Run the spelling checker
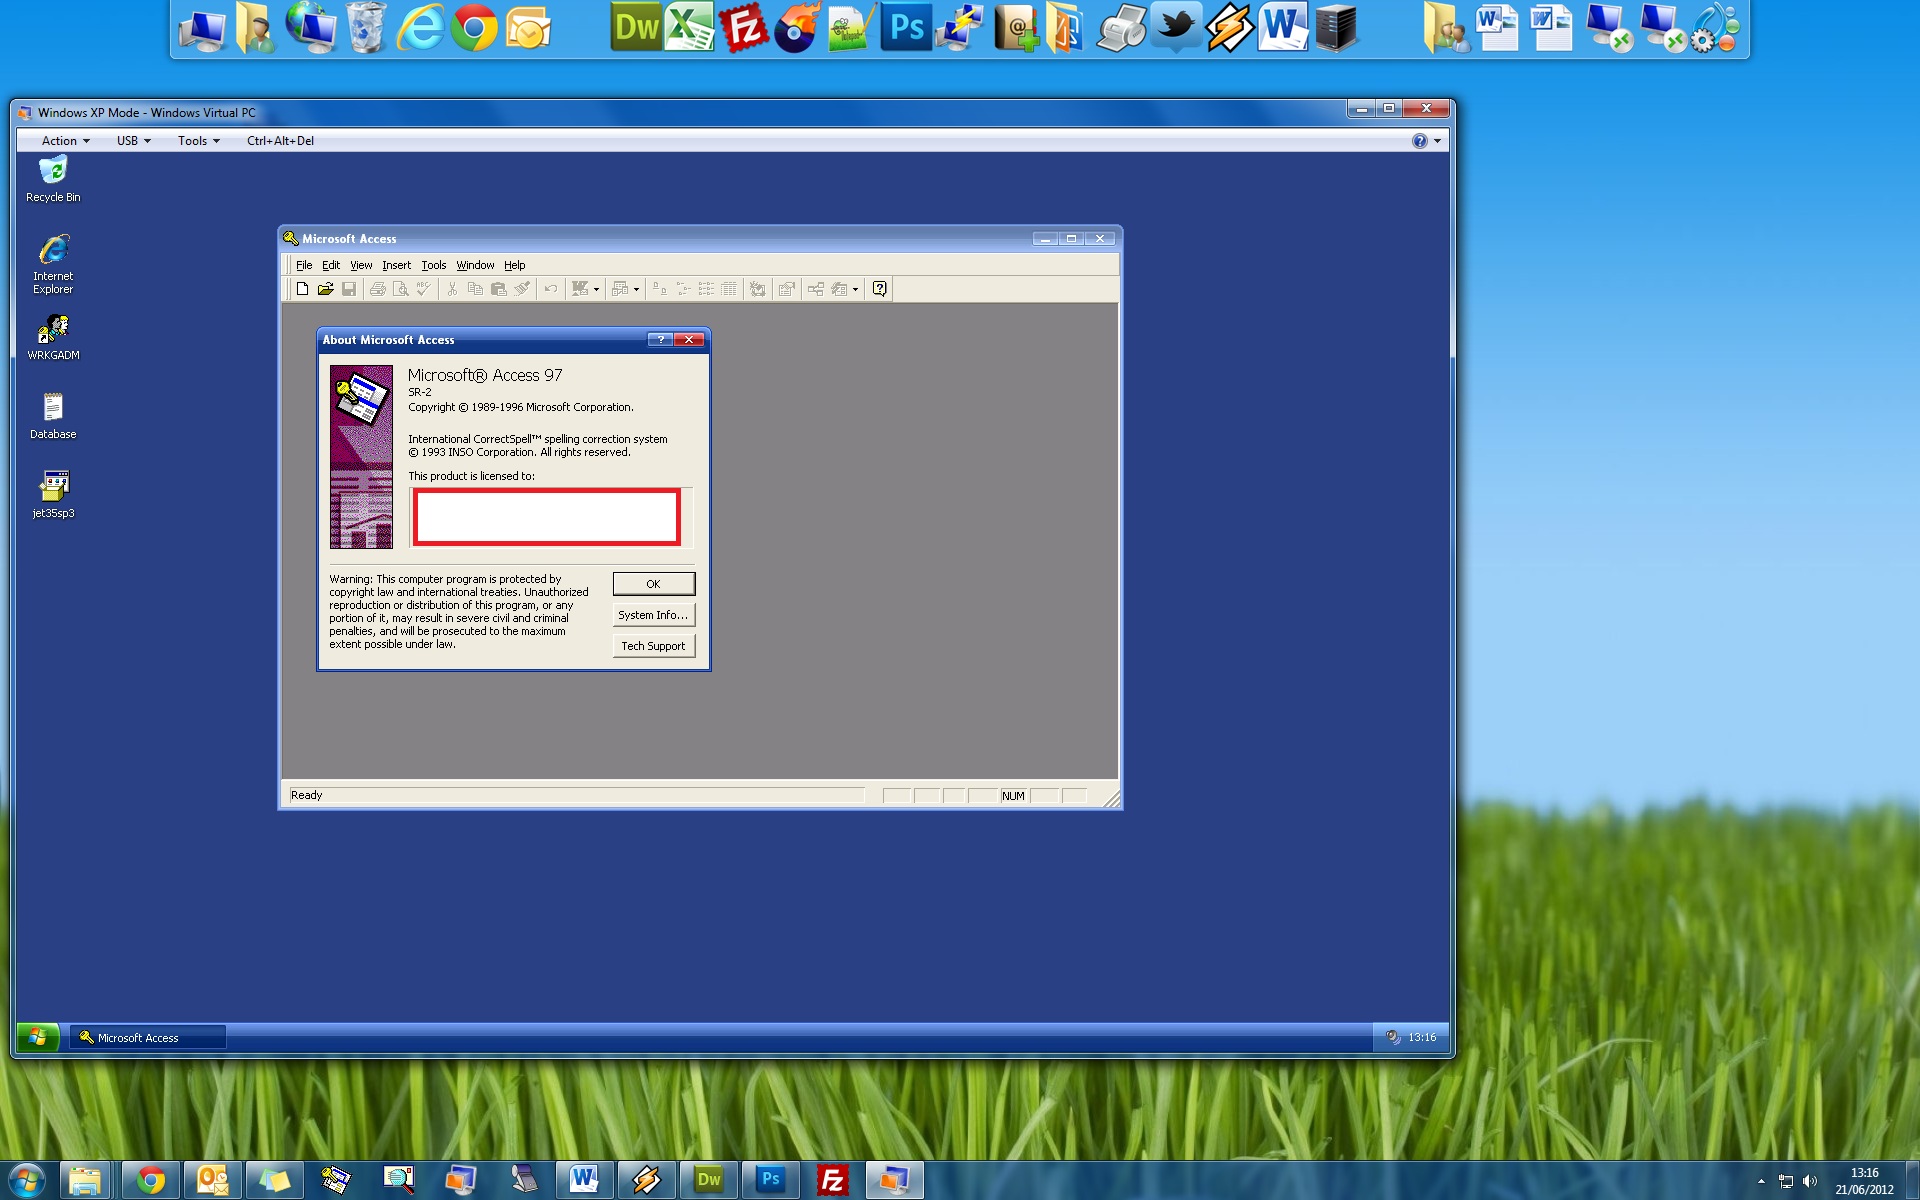1920x1200 pixels. pyautogui.click(x=422, y=289)
